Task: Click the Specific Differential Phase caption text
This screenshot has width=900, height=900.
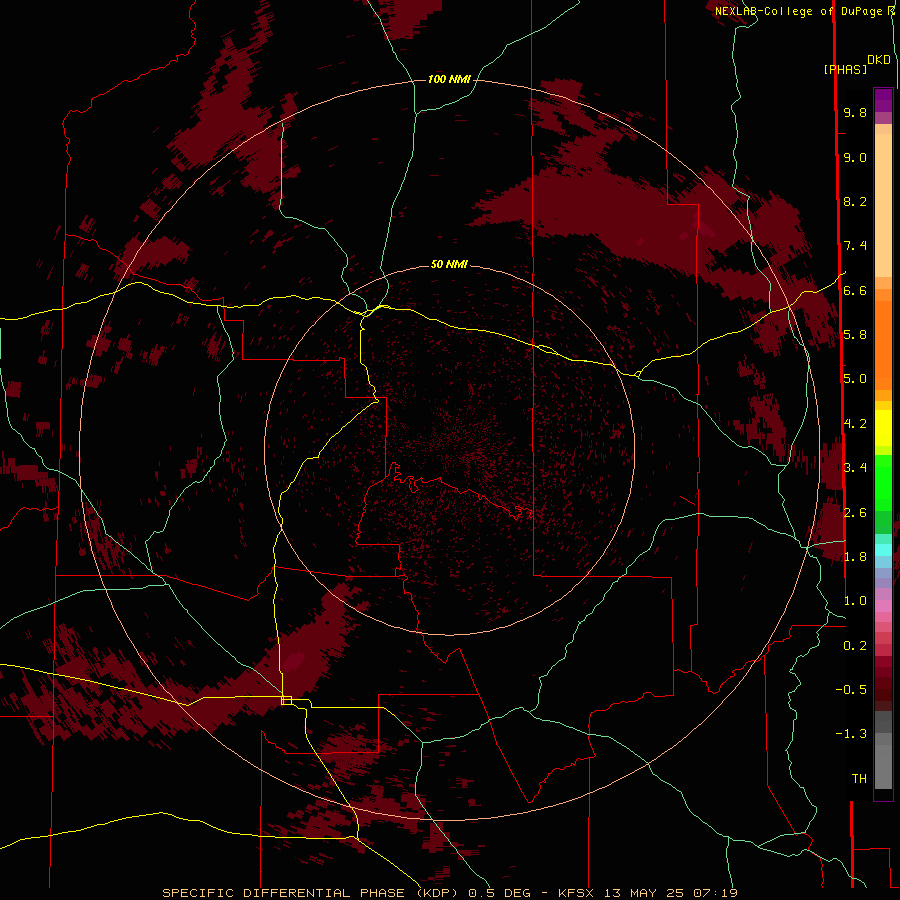Action: 449,893
